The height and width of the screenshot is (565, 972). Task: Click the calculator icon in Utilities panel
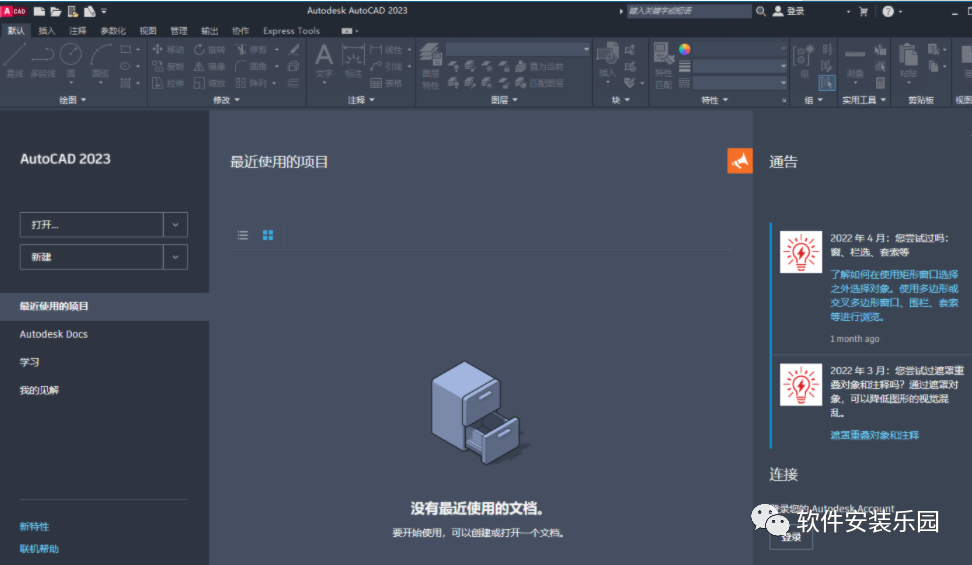[880, 83]
